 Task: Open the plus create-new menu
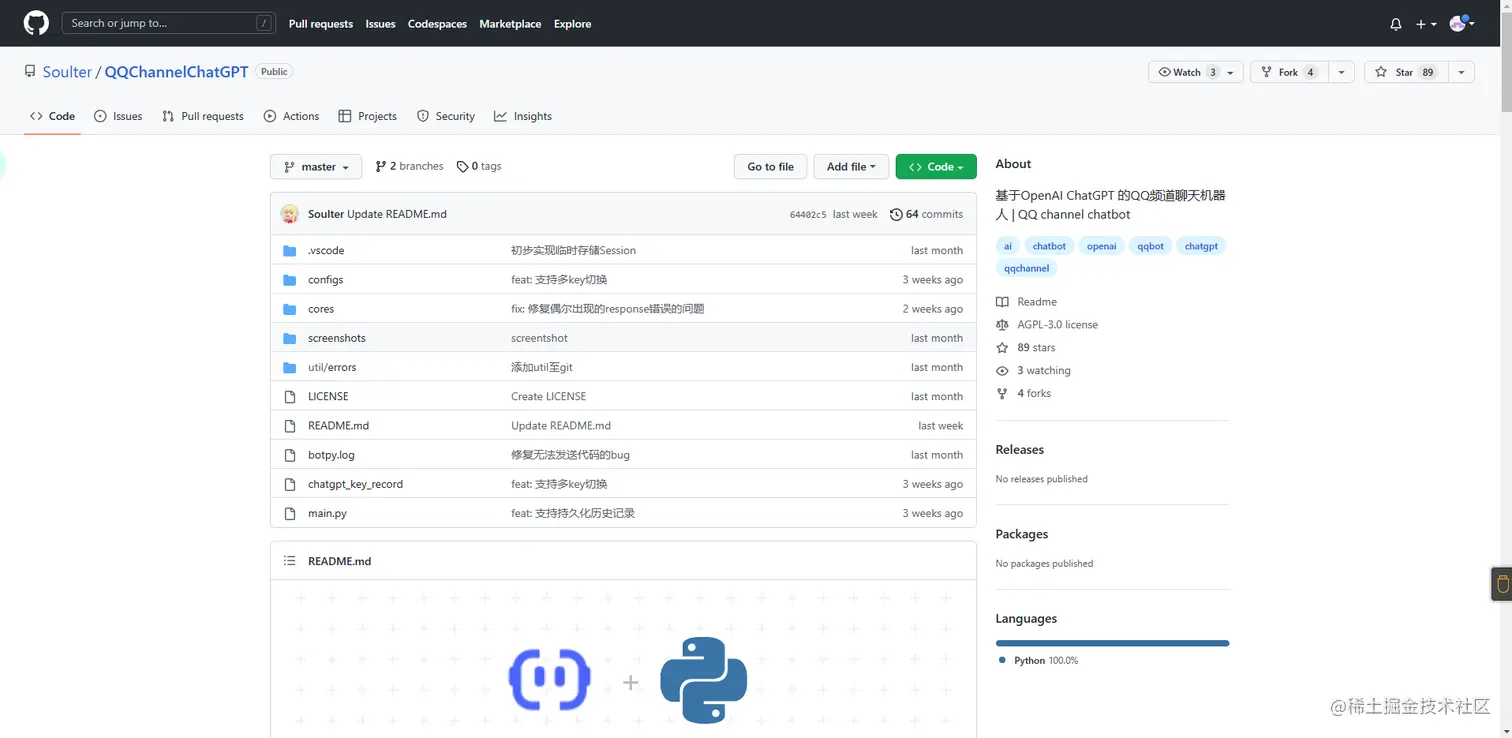(x=1426, y=24)
